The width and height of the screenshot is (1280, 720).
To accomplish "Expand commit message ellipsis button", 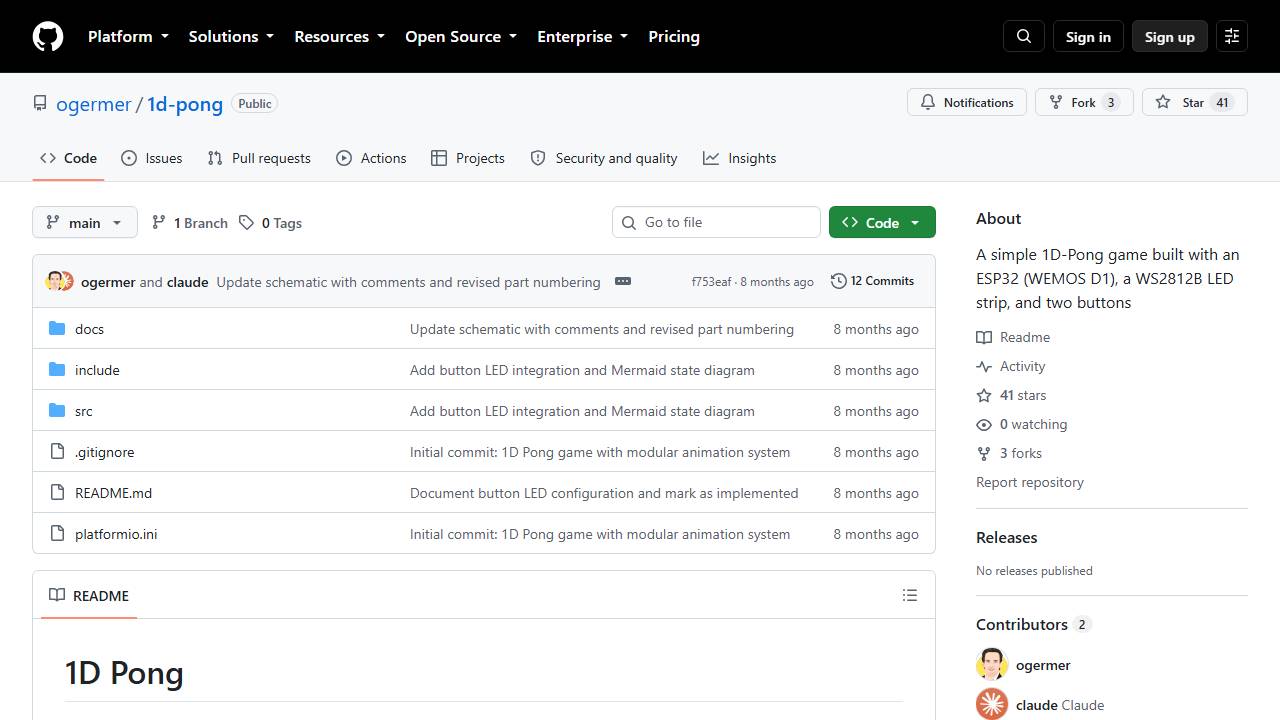I will (x=623, y=281).
